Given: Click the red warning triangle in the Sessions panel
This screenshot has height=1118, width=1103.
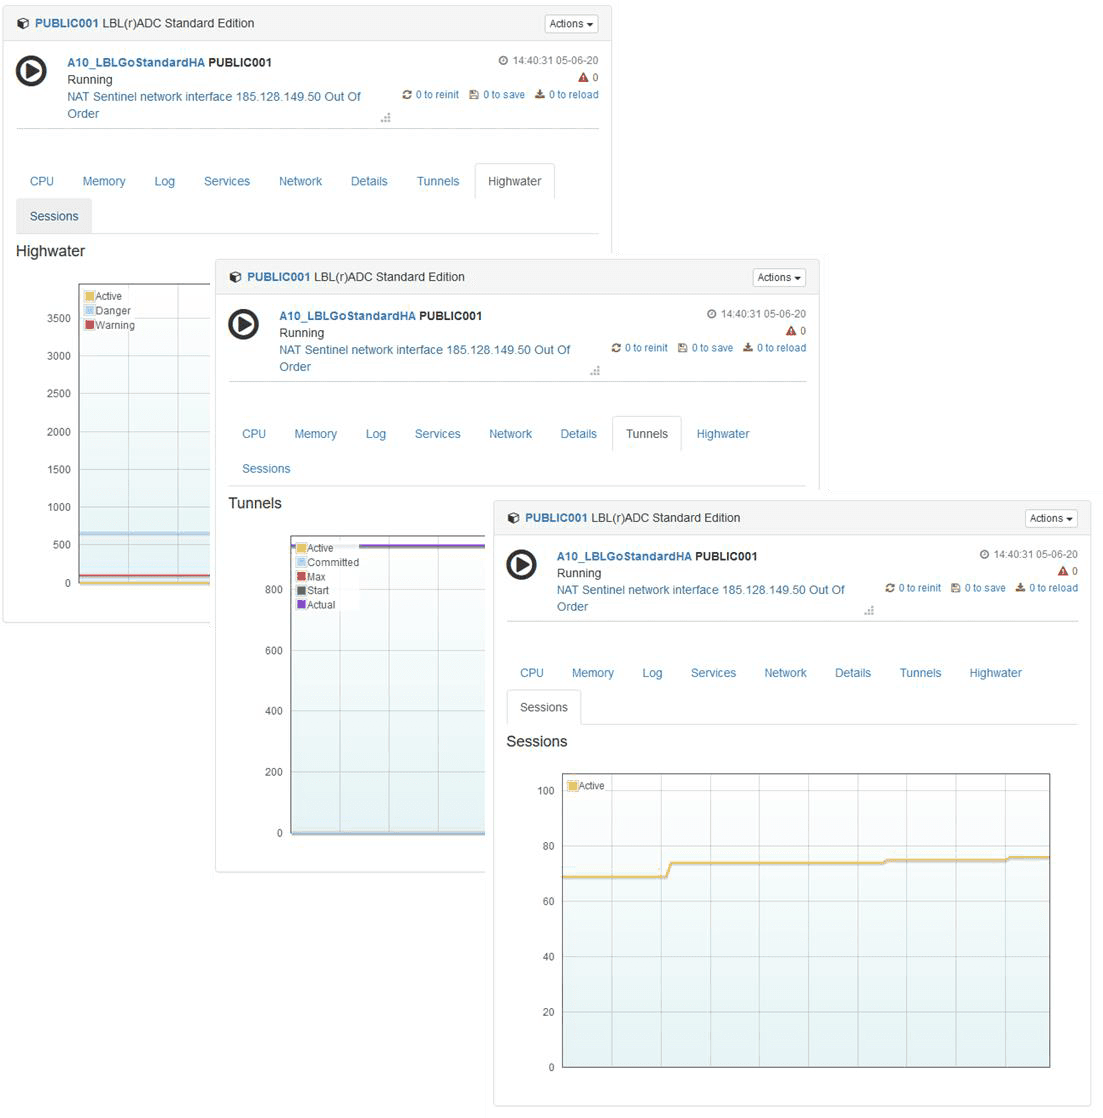Looking at the screenshot, I should (x=1063, y=571).
